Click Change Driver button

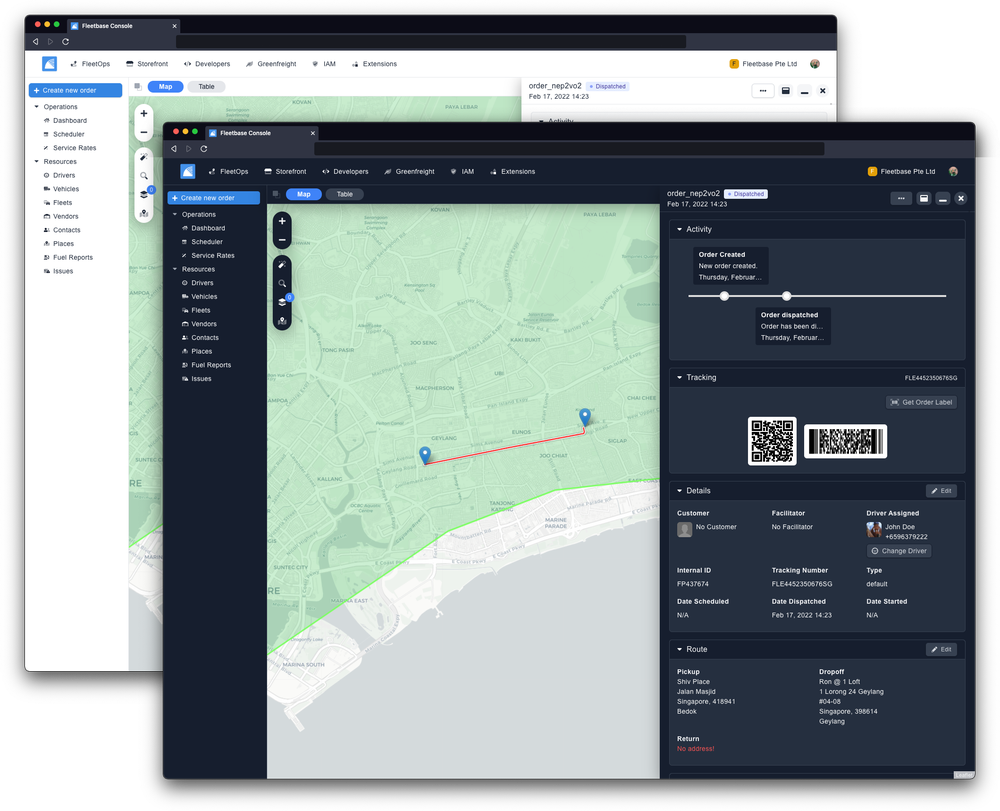899,551
